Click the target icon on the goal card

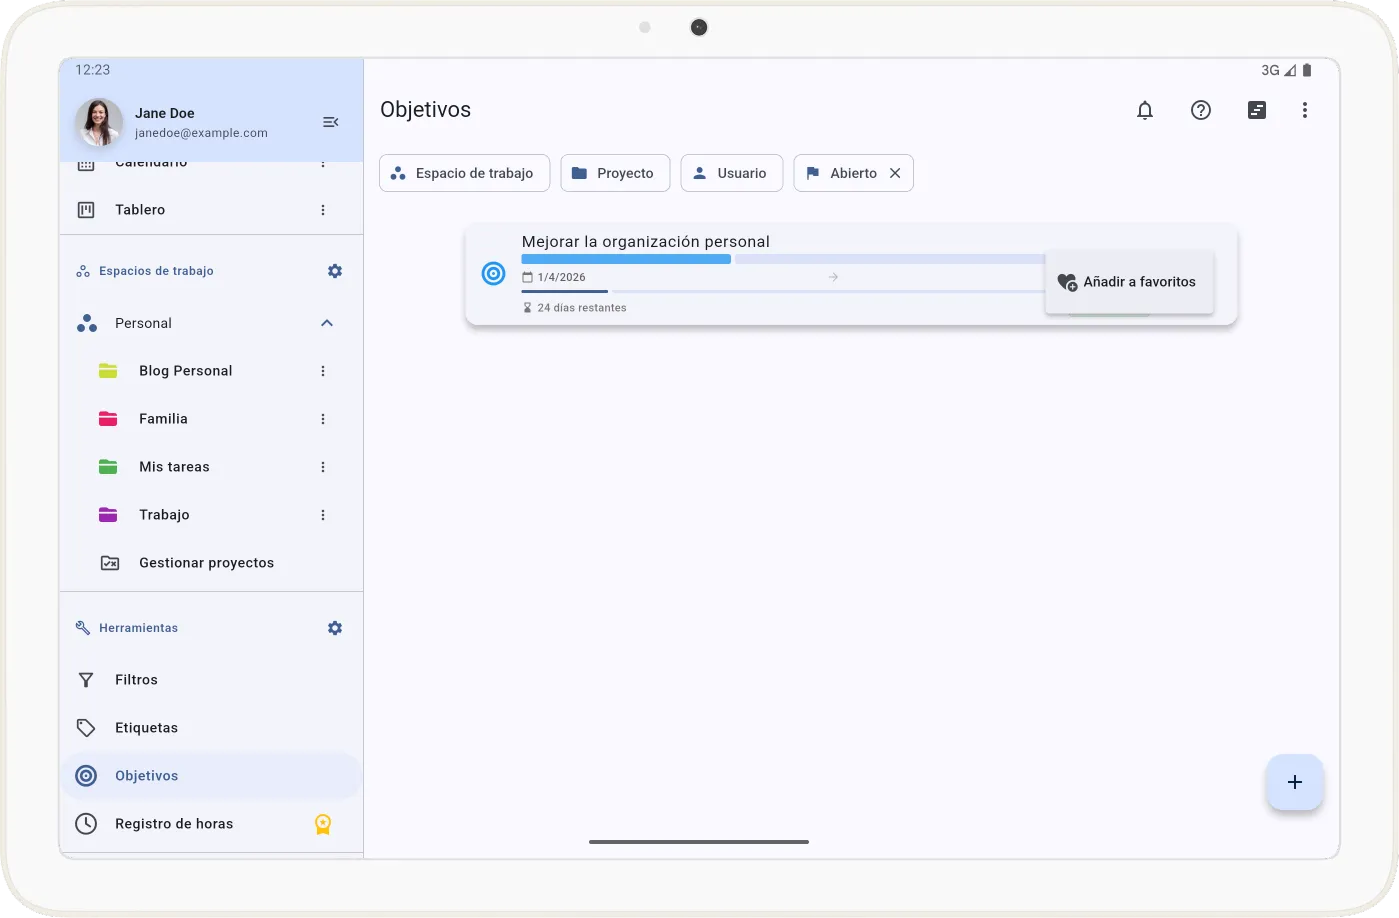click(494, 273)
